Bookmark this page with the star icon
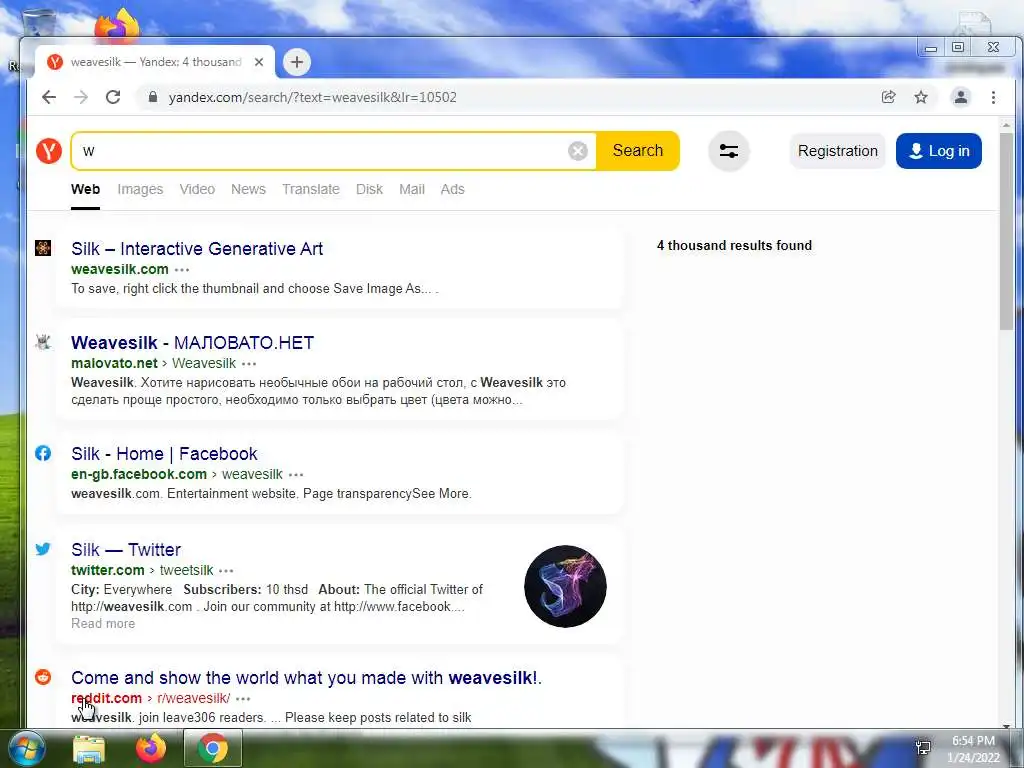 click(921, 97)
